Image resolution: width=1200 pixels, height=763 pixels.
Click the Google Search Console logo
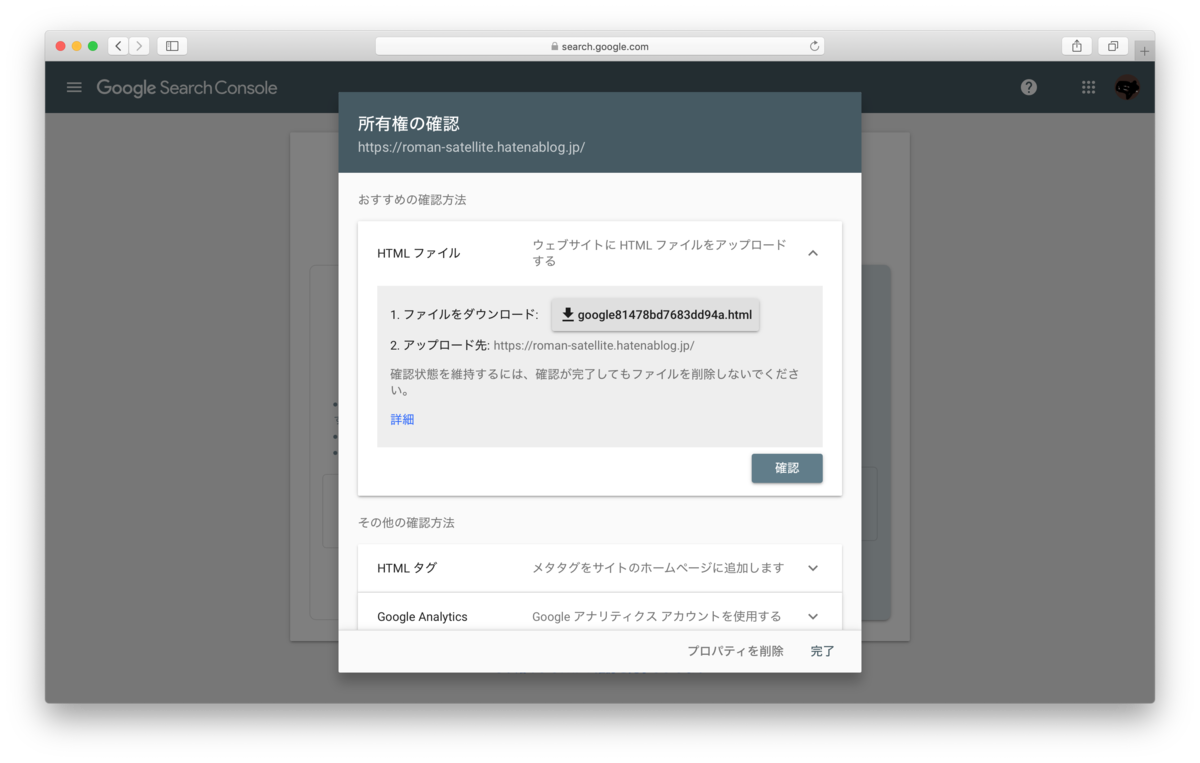tap(187, 88)
